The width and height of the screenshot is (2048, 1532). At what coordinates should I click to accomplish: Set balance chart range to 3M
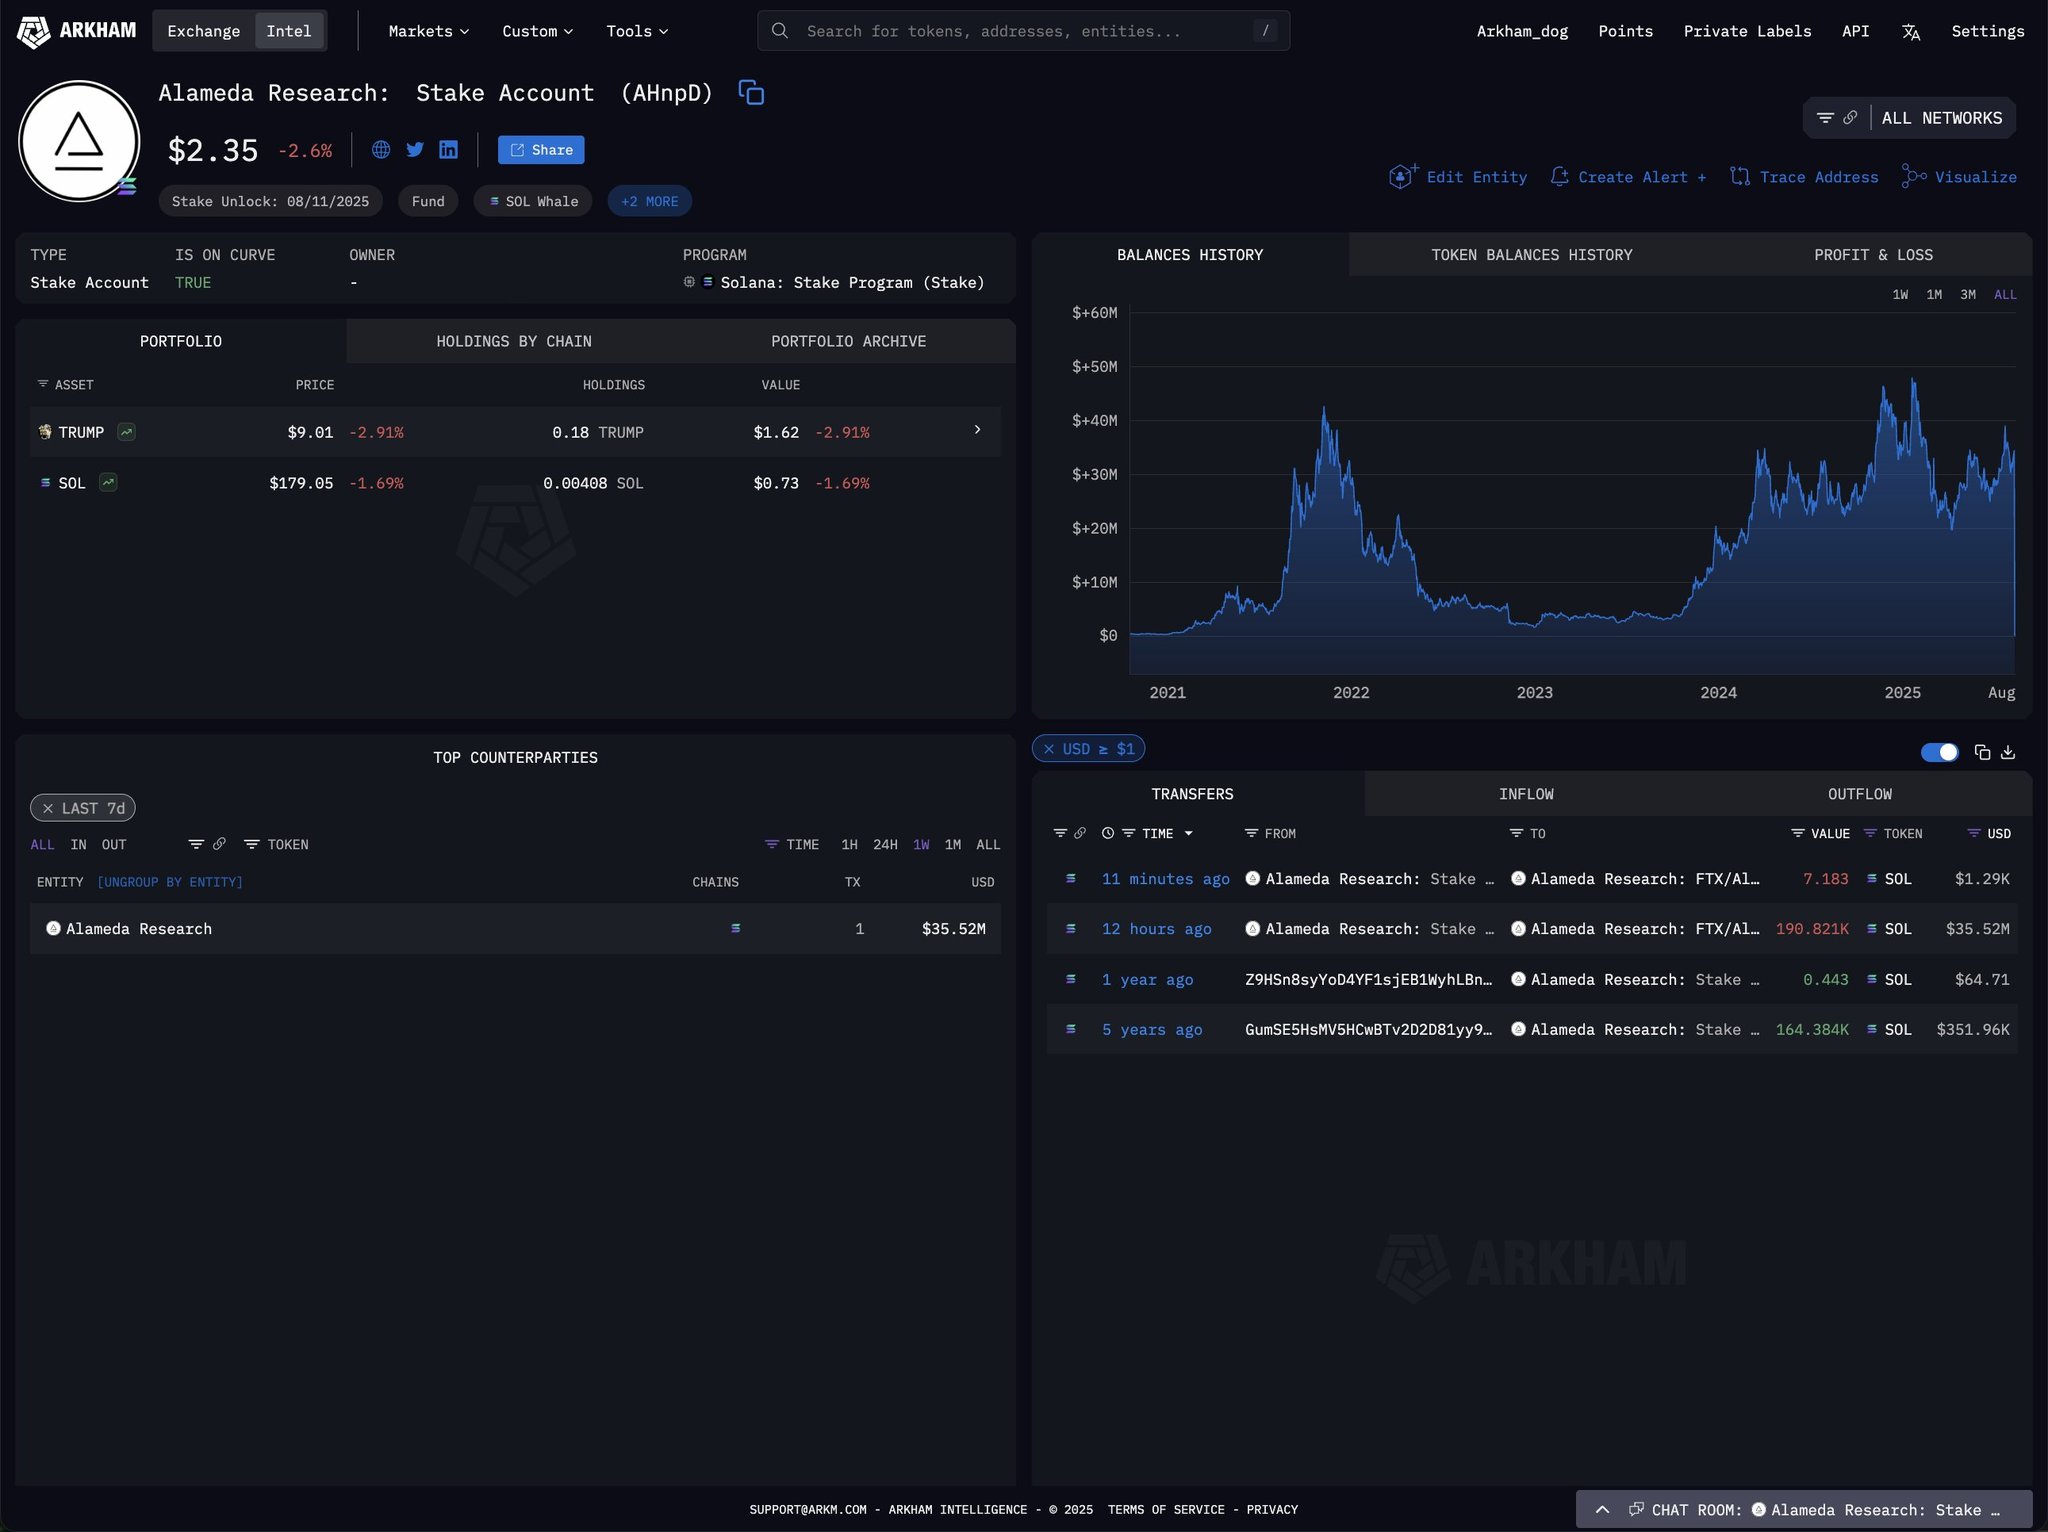[x=1968, y=295]
